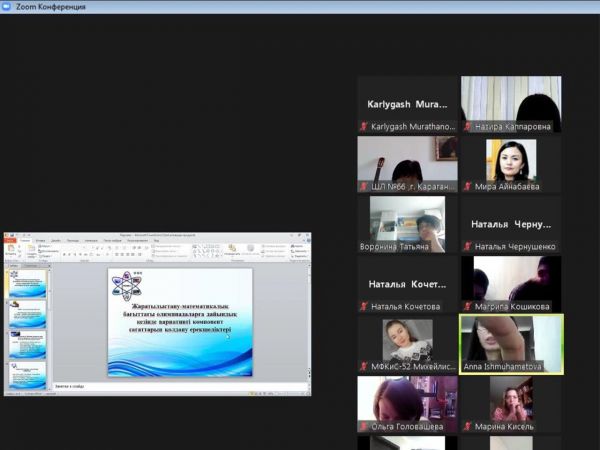
Task: Click muted mic icon beside Мира Айнабаева
Action: (468, 187)
